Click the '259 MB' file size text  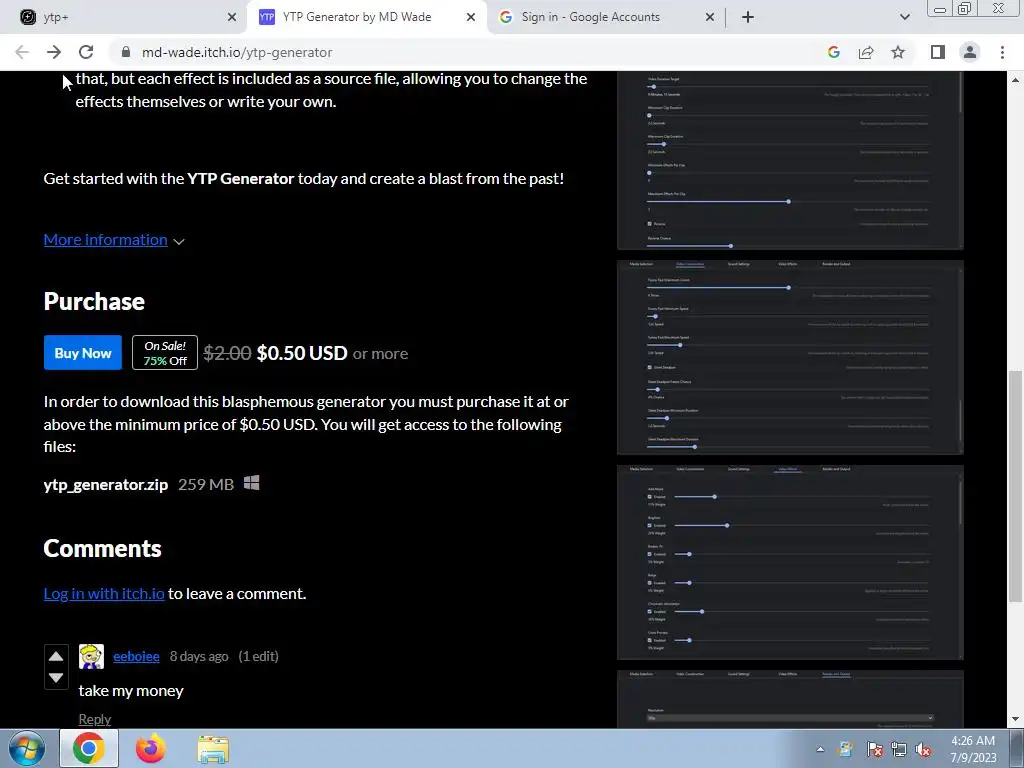206,484
